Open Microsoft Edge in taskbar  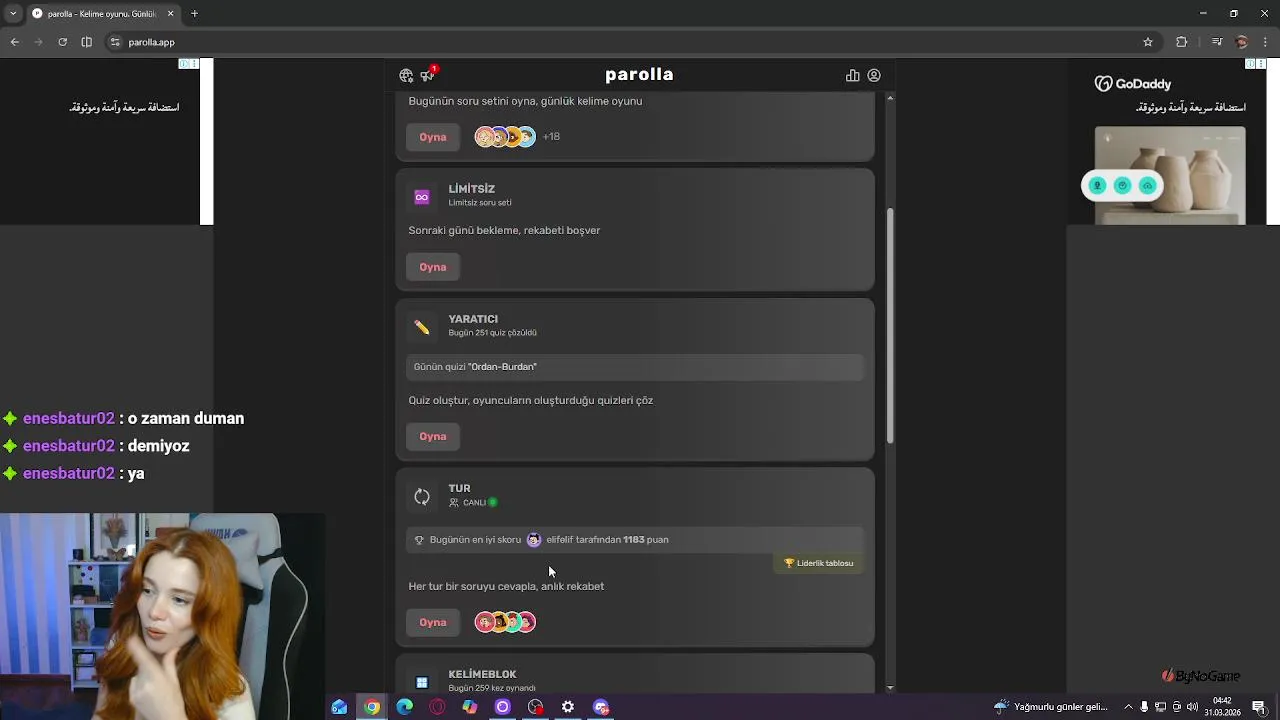pos(404,707)
